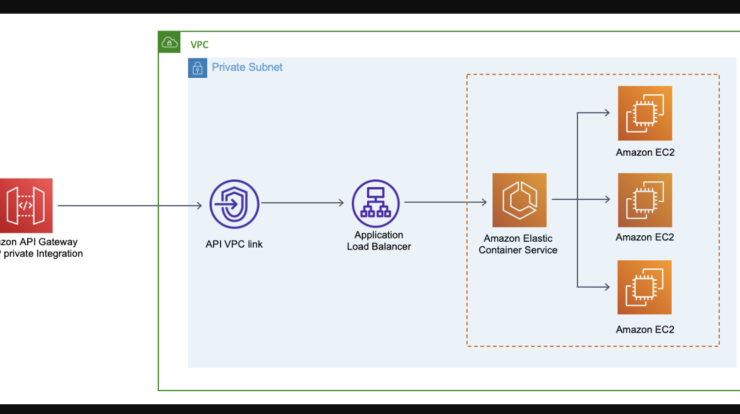
Task: Click the 'Amazon EC2' caption under bottom icon
Action: click(645, 330)
